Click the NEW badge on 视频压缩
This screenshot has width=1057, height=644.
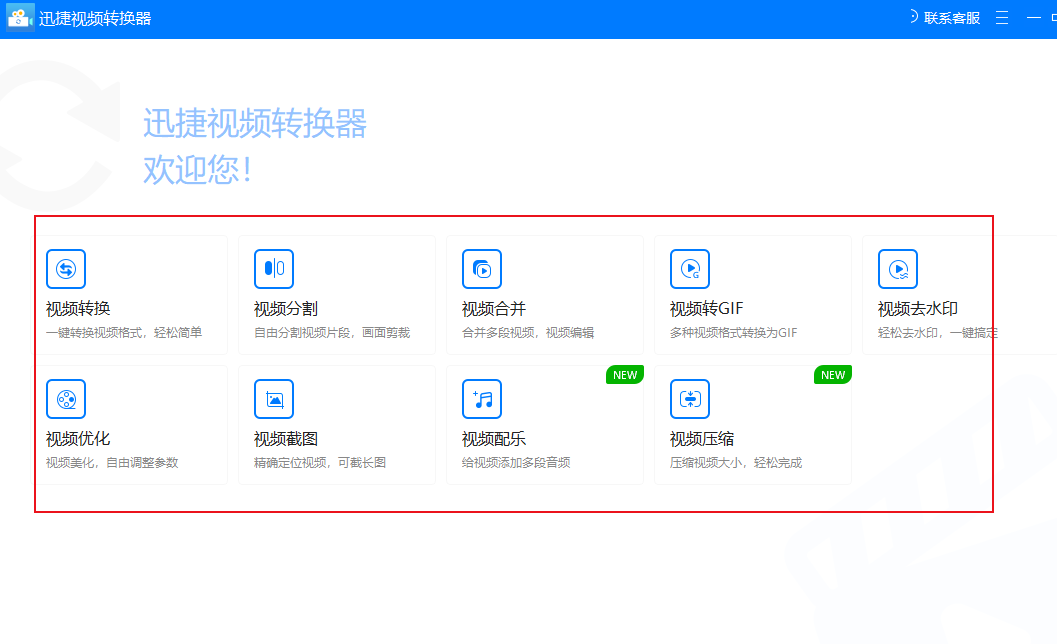[x=833, y=375]
